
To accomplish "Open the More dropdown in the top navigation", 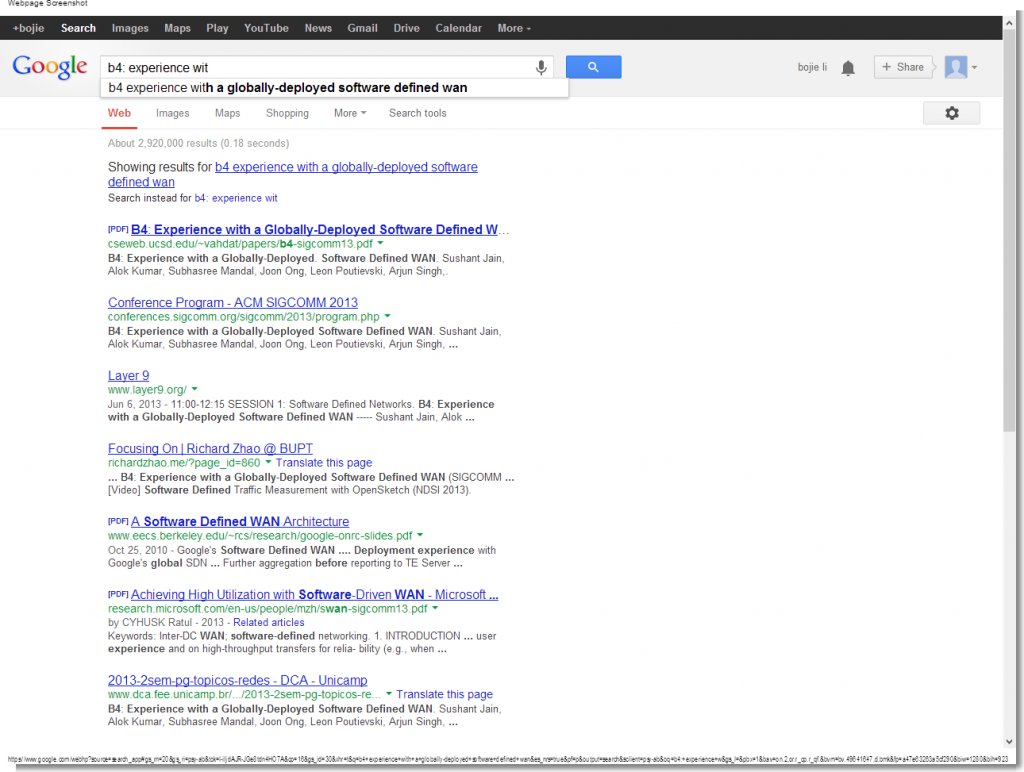I will (x=513, y=28).
